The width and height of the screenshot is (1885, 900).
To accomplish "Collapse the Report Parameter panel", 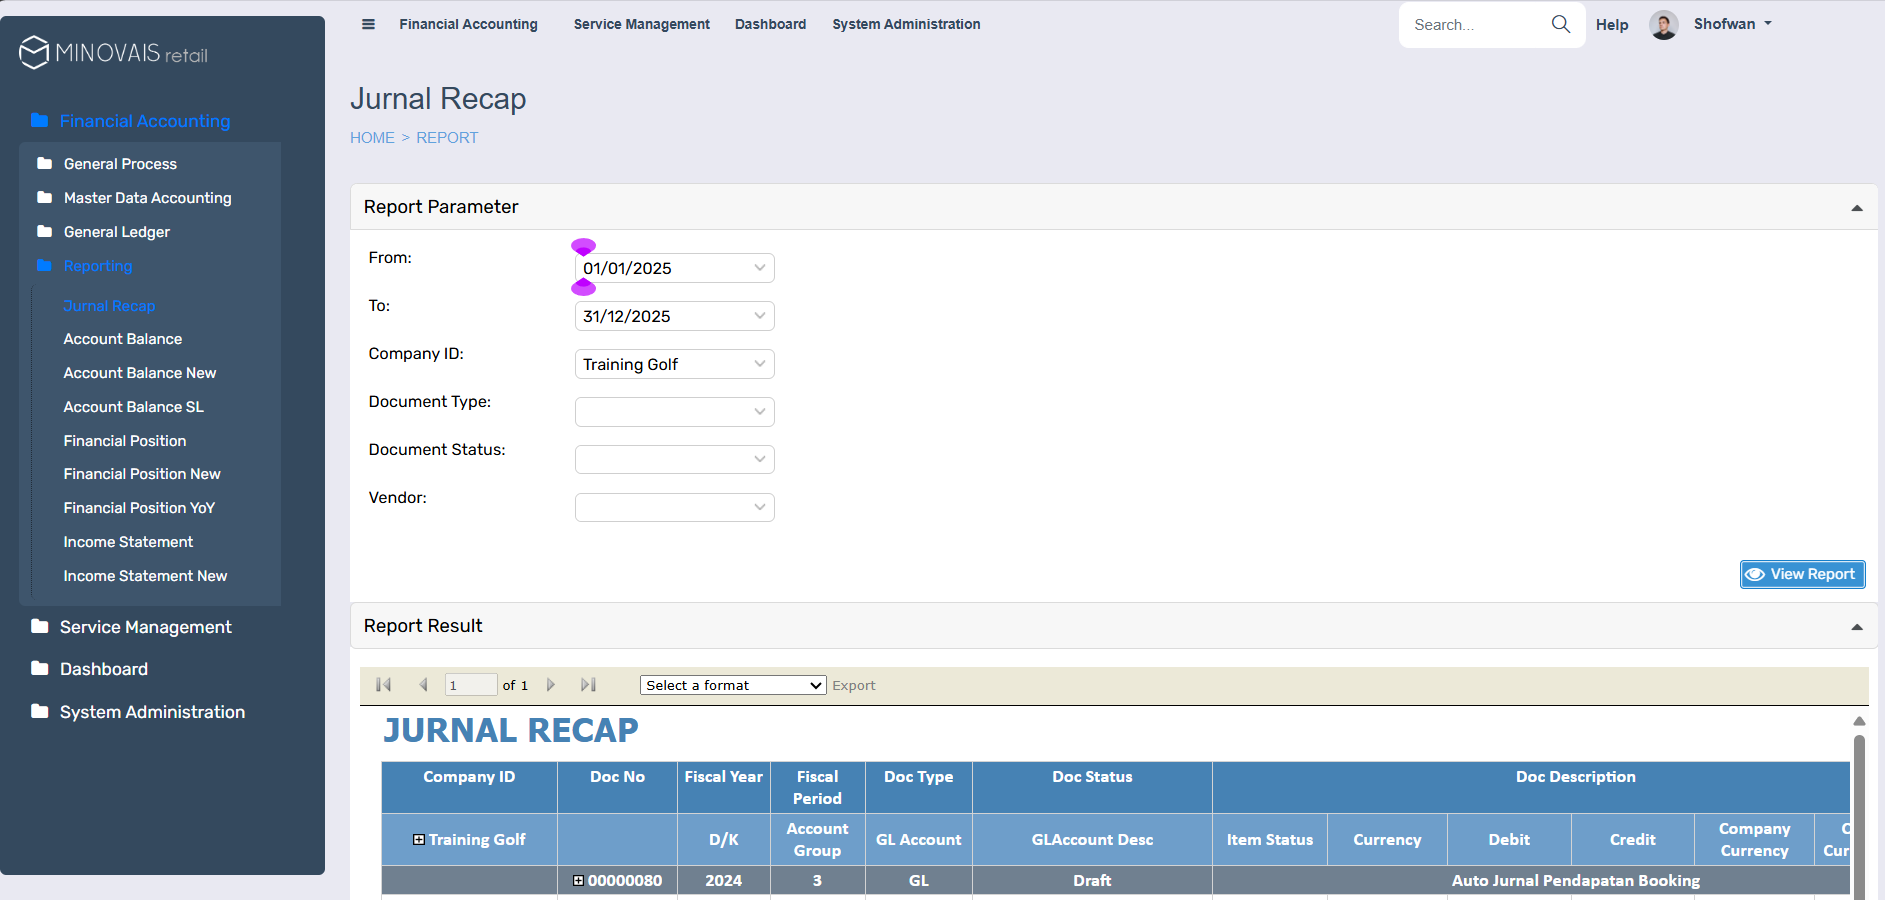I will click(x=1856, y=208).
